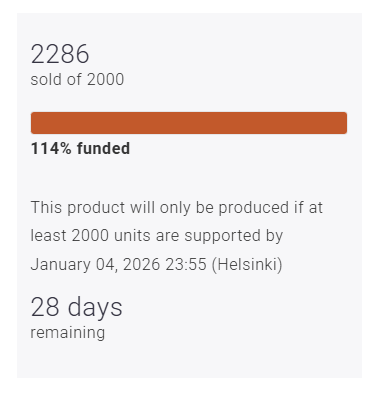Viewport: 369px width, 396px height.
Task: Click the "sold of 2000" label
Action: click(x=77, y=80)
